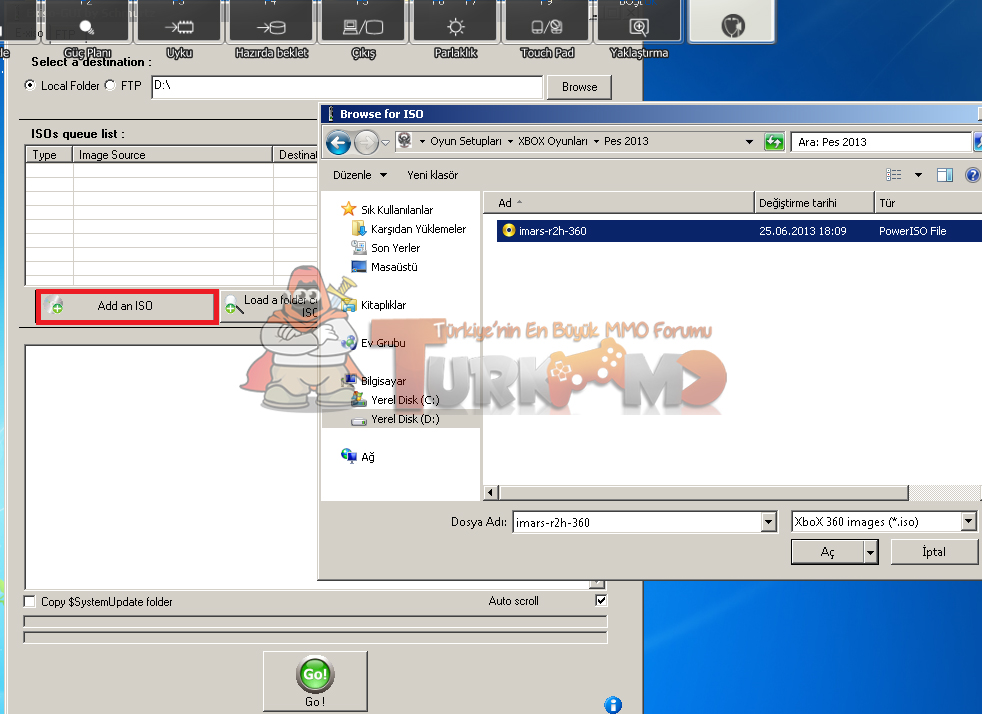Go back in Browse for ISO dialog

point(338,142)
